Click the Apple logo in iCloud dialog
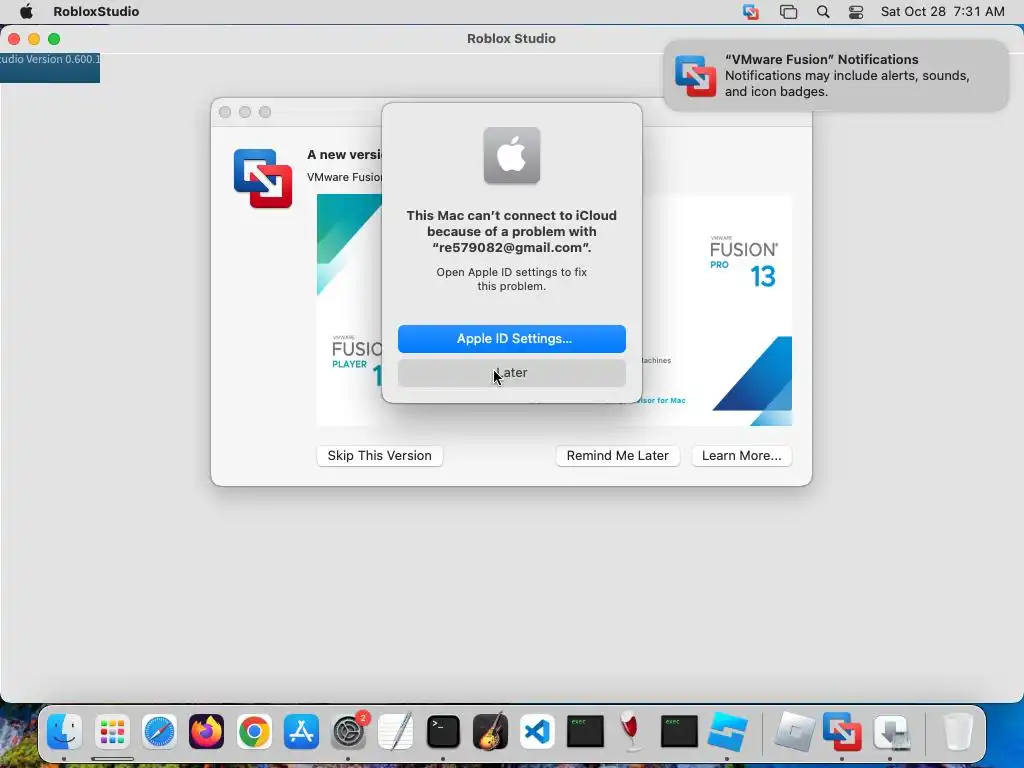1024x768 pixels. pos(511,155)
